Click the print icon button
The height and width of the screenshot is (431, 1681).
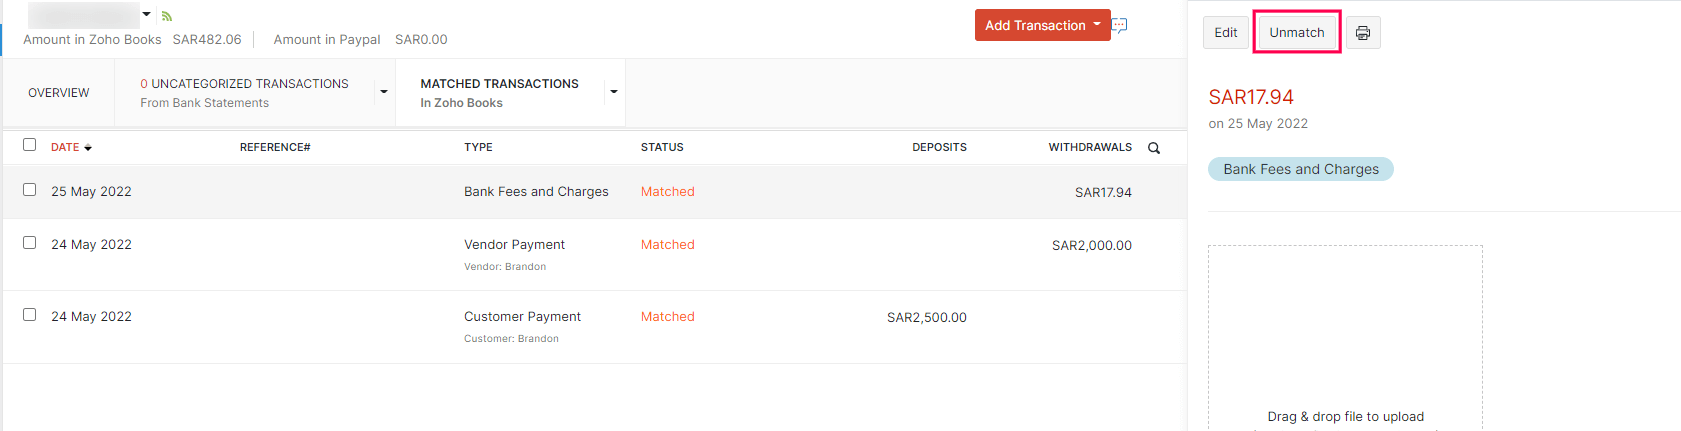click(x=1362, y=33)
